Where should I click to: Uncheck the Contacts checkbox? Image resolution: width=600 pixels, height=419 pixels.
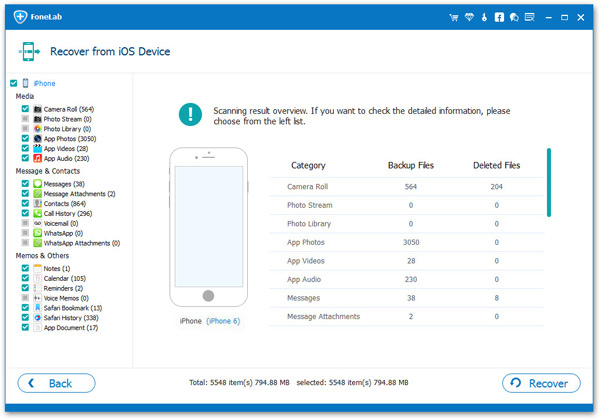[25, 203]
